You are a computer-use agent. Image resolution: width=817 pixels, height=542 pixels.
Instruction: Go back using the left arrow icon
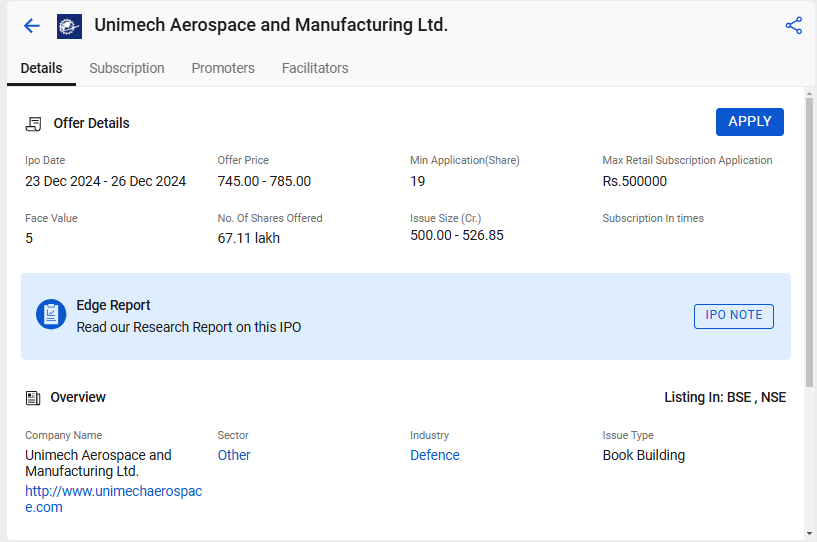click(32, 26)
